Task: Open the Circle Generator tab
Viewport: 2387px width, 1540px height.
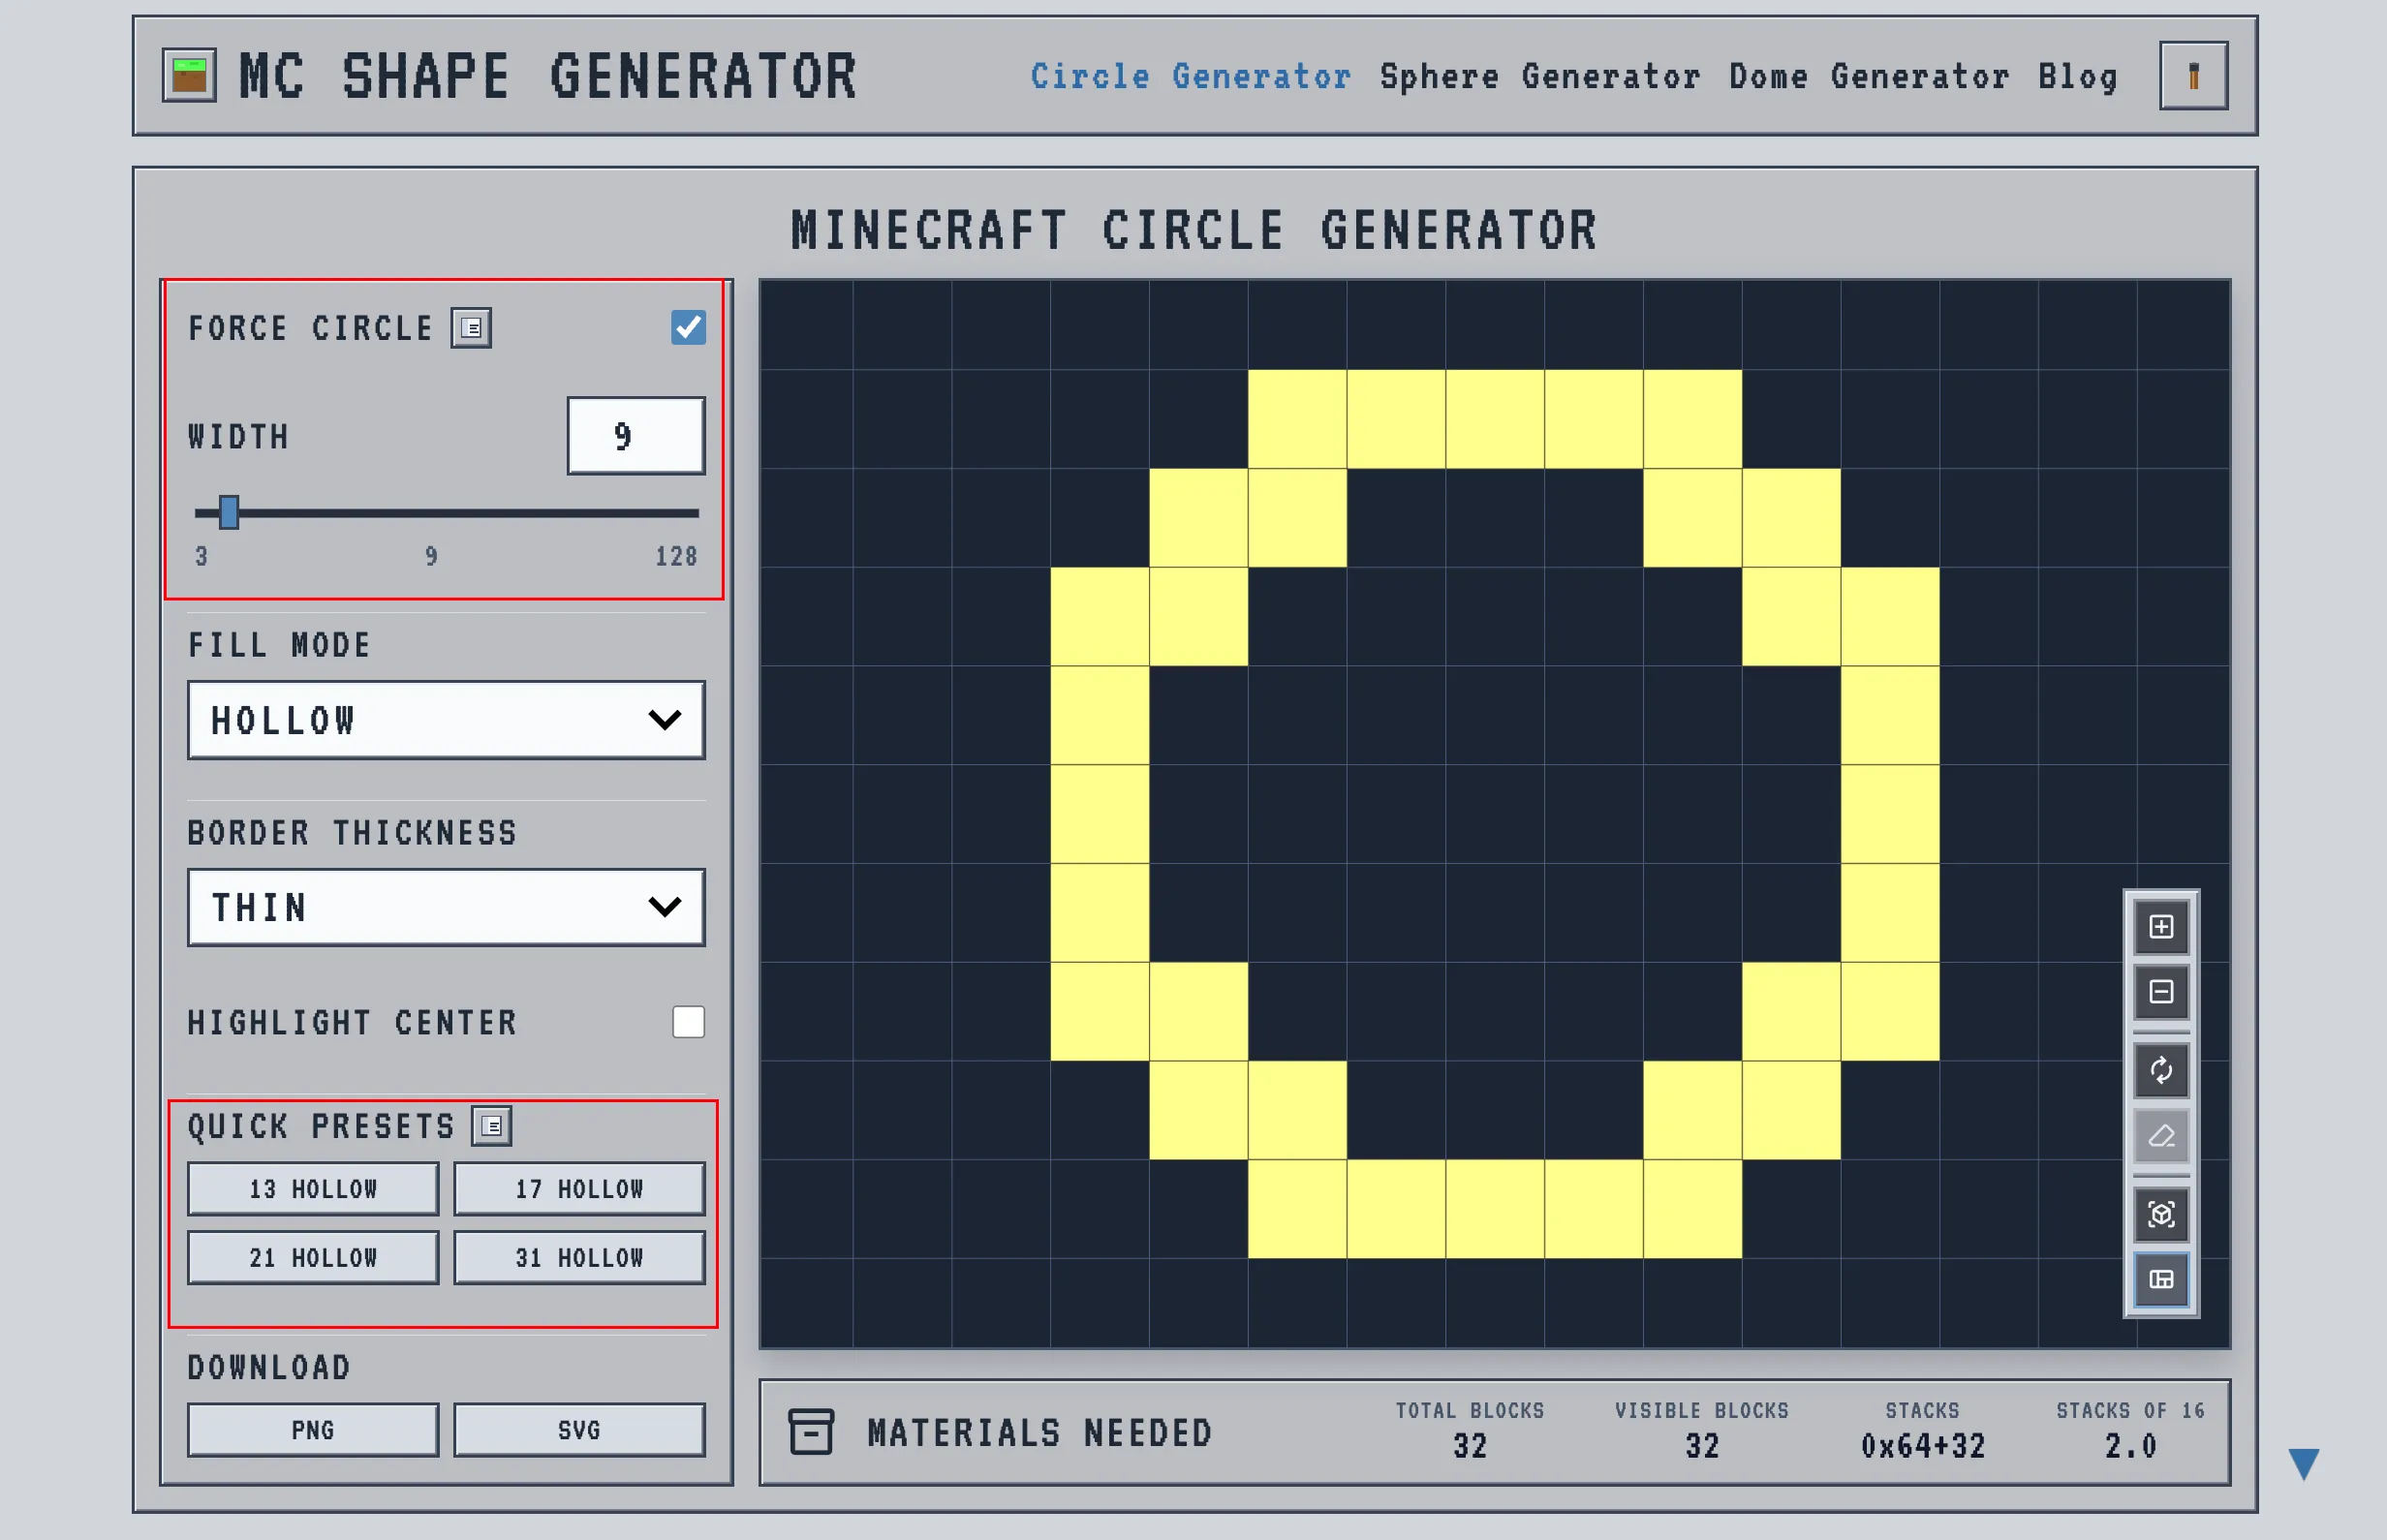Action: click(x=1191, y=76)
